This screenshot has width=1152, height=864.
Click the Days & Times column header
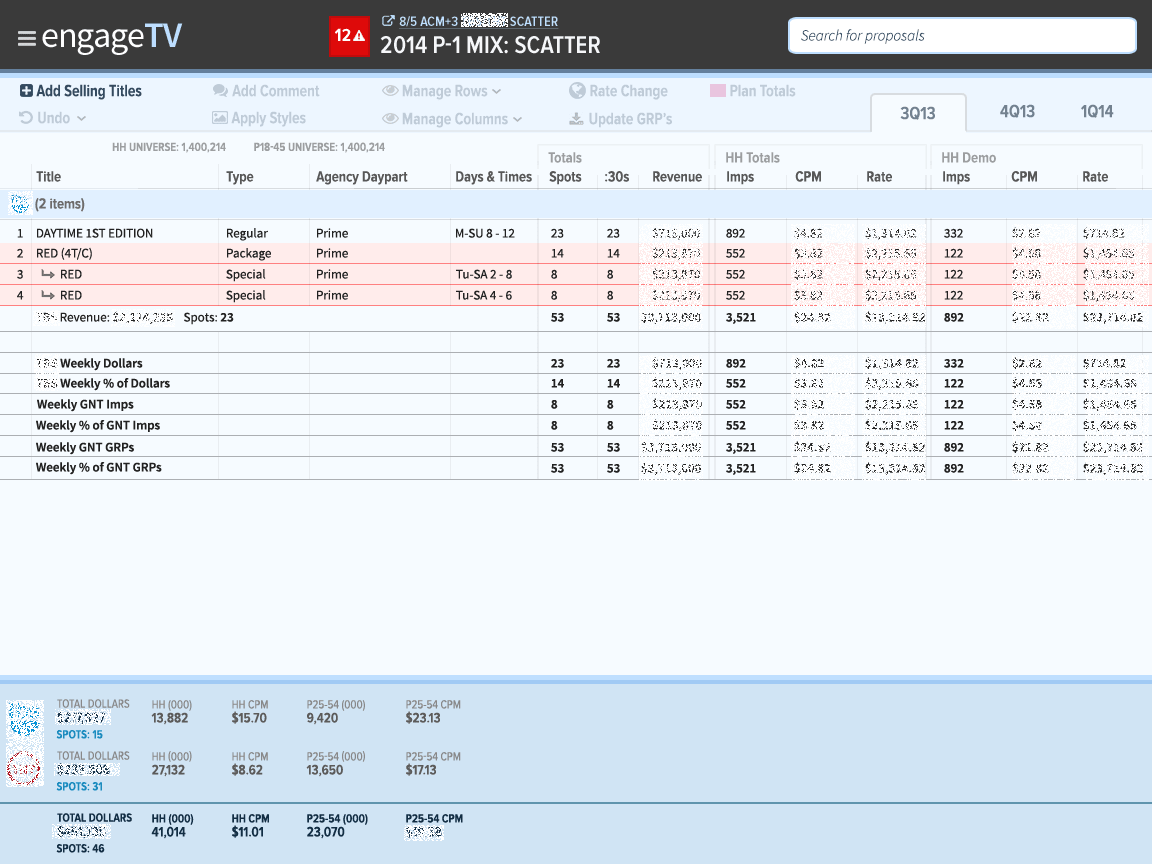493,177
